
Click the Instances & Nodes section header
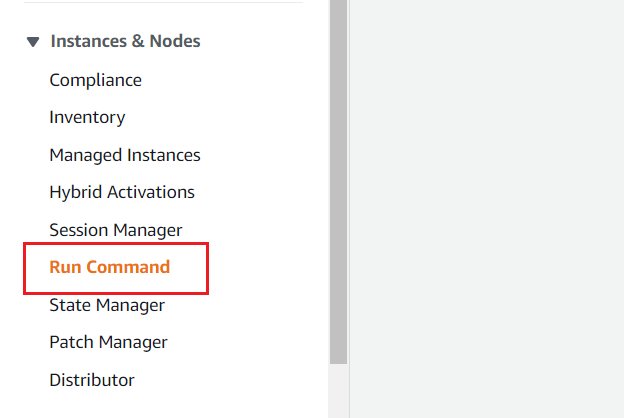point(125,41)
